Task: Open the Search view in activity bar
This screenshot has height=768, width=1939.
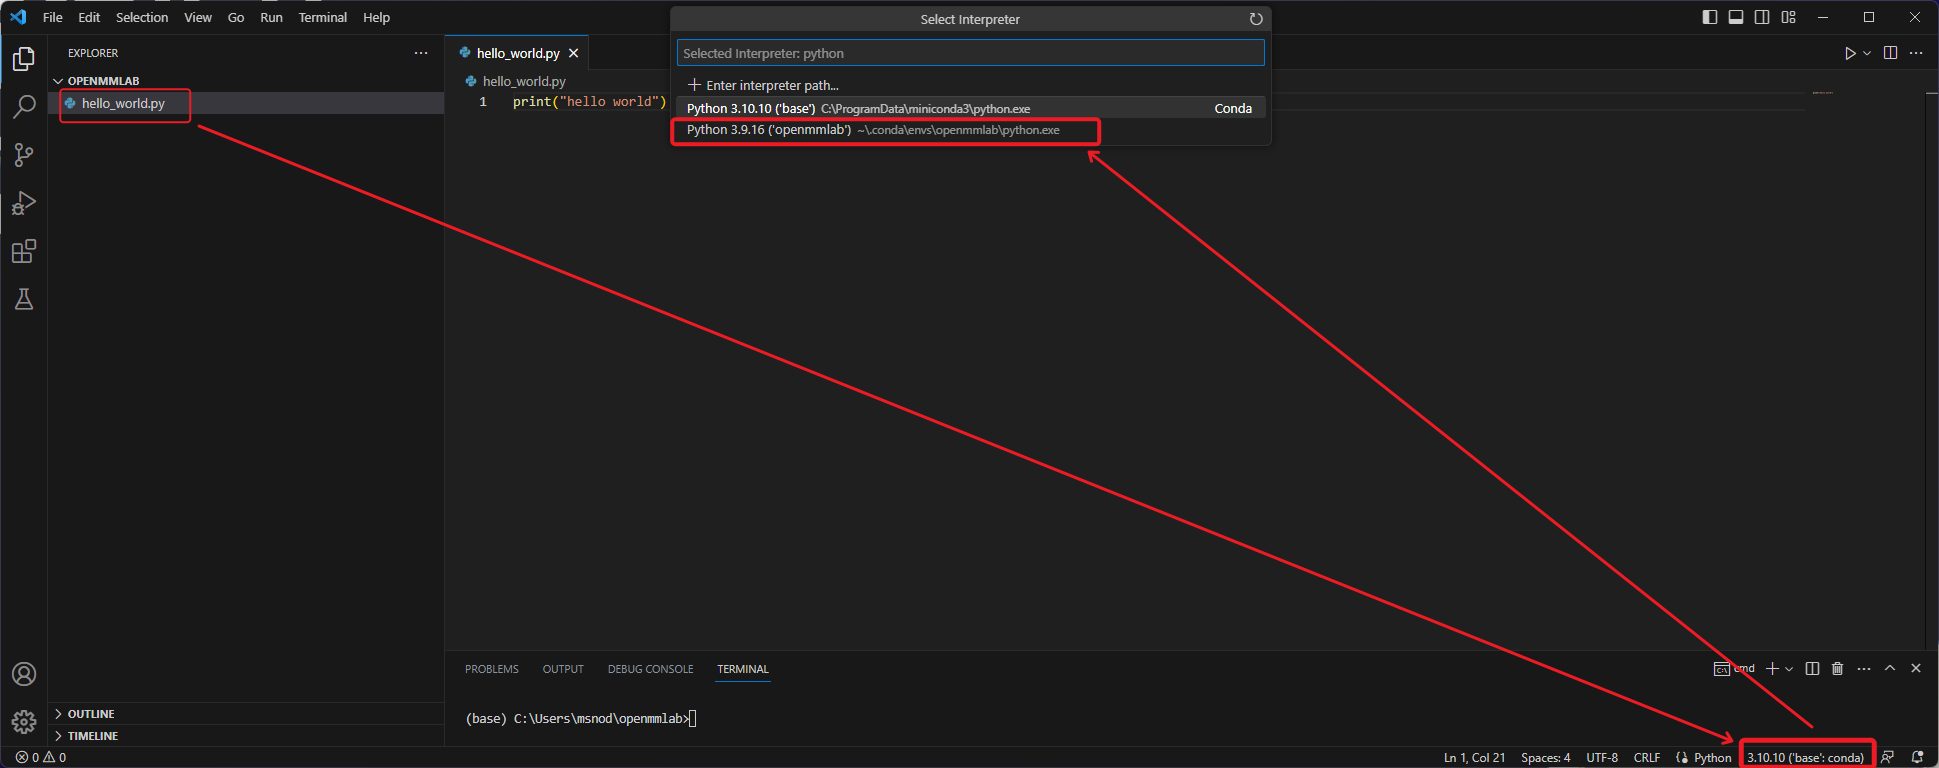Action: (24, 107)
